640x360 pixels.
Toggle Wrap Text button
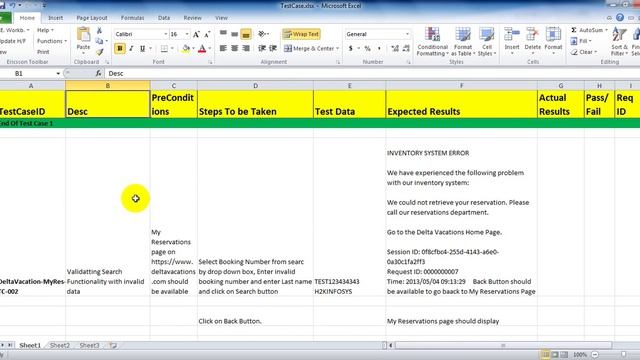301,34
